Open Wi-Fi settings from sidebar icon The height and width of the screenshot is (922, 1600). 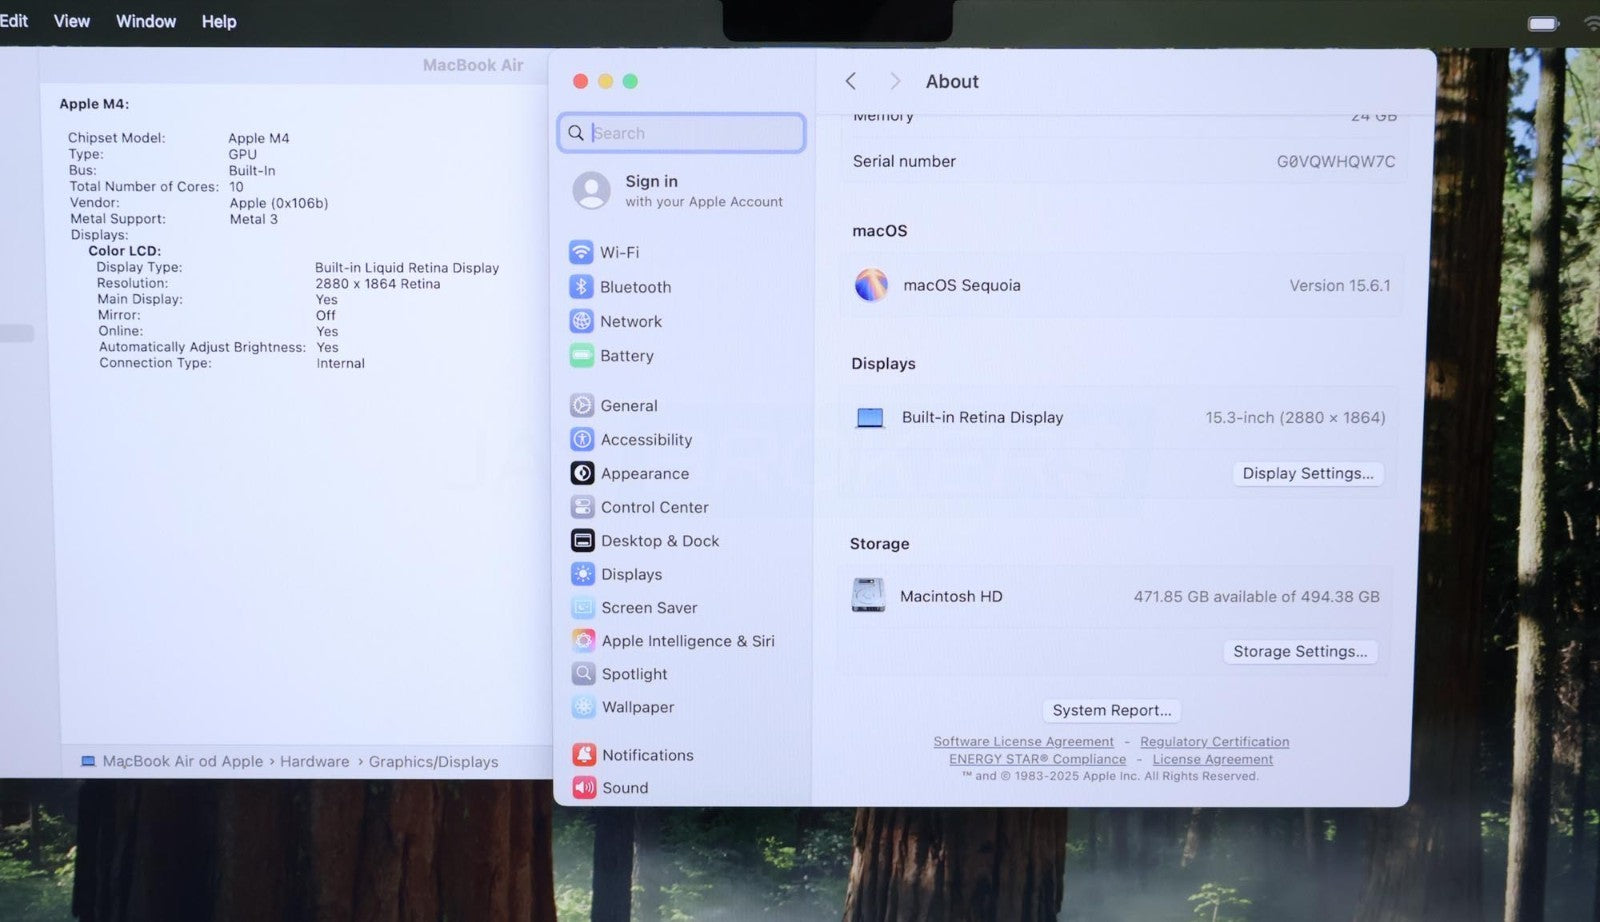[x=581, y=252]
